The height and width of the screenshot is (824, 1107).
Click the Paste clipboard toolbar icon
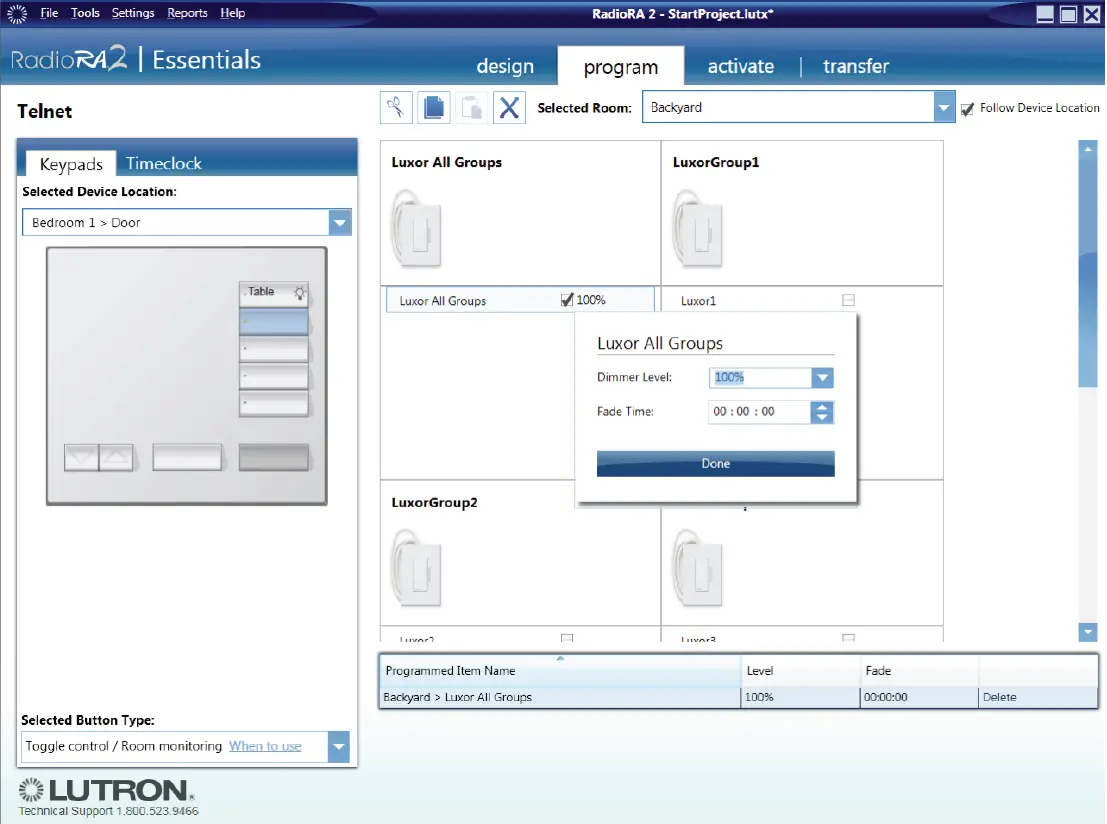point(471,108)
